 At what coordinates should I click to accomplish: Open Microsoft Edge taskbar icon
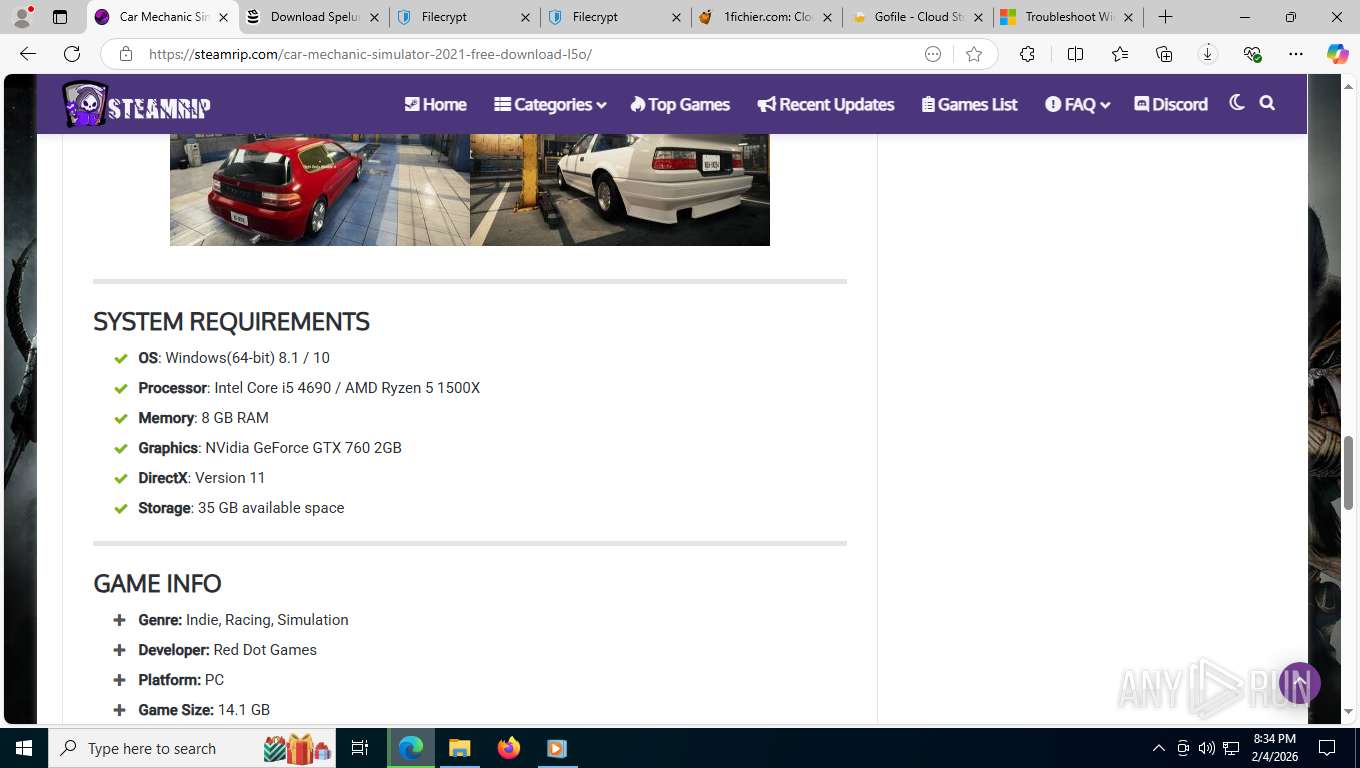pos(410,748)
